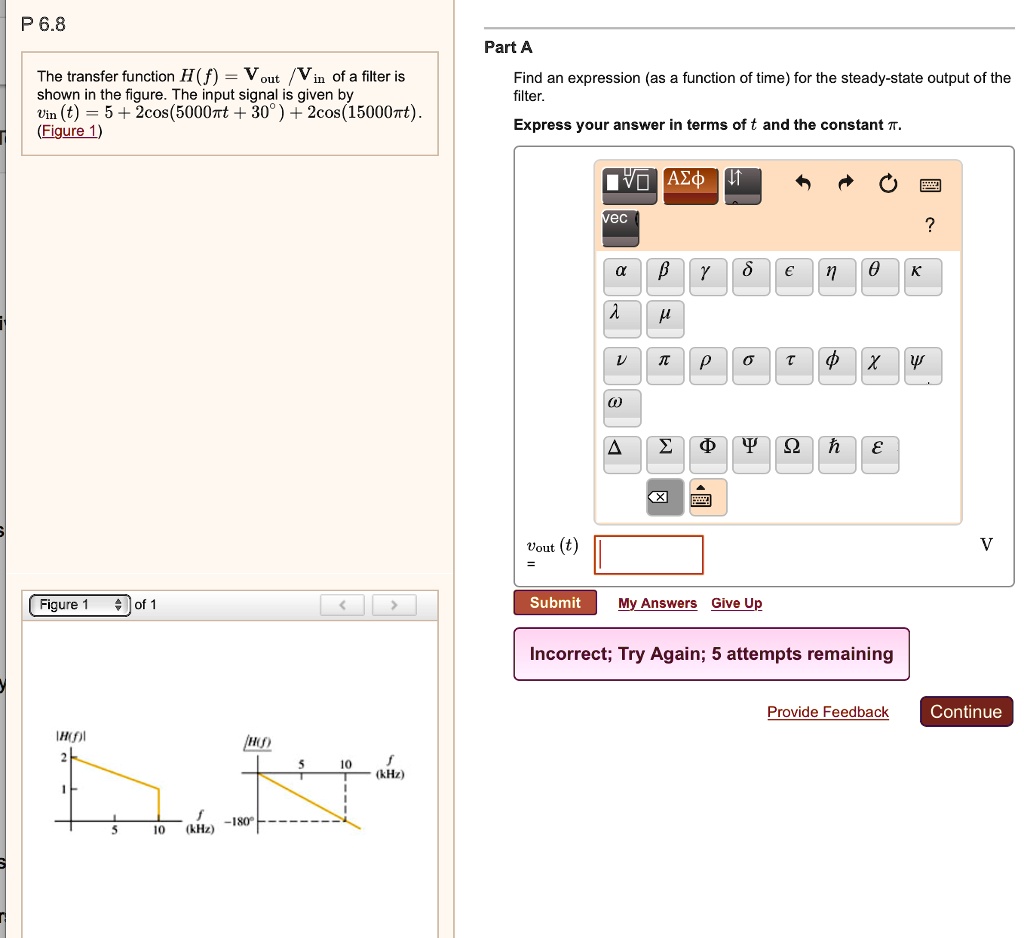The height and width of the screenshot is (938, 1024).
Task: Insert capital Phi symbol
Action: coord(708,455)
